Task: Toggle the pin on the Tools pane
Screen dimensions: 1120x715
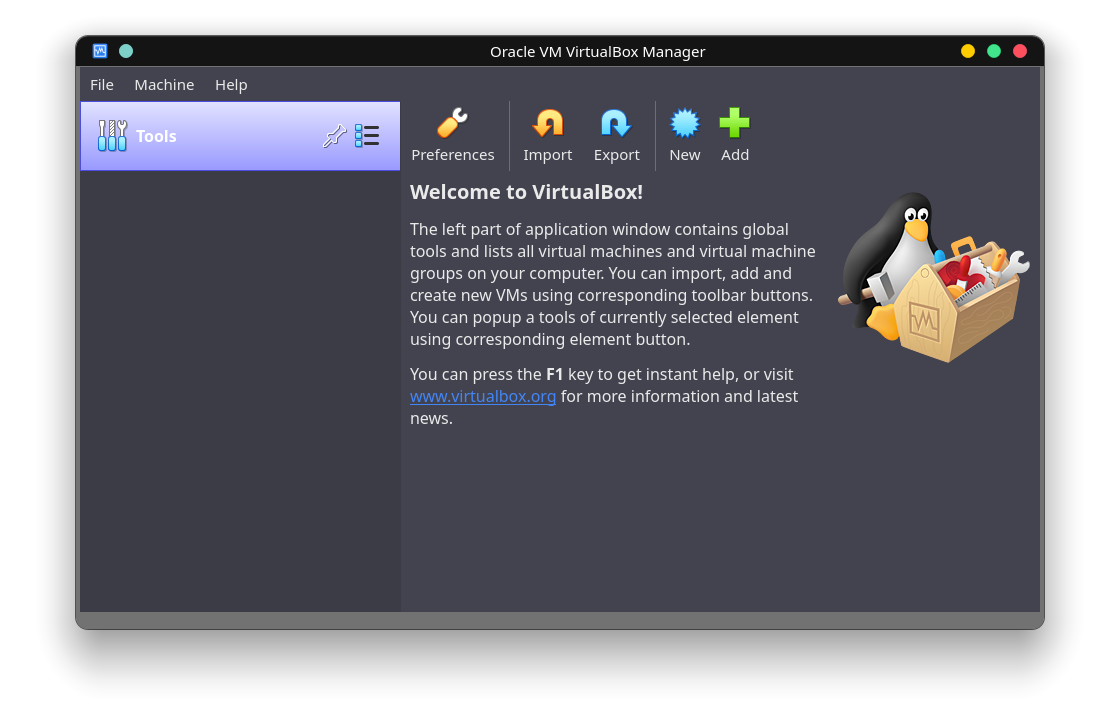Action: pos(334,135)
